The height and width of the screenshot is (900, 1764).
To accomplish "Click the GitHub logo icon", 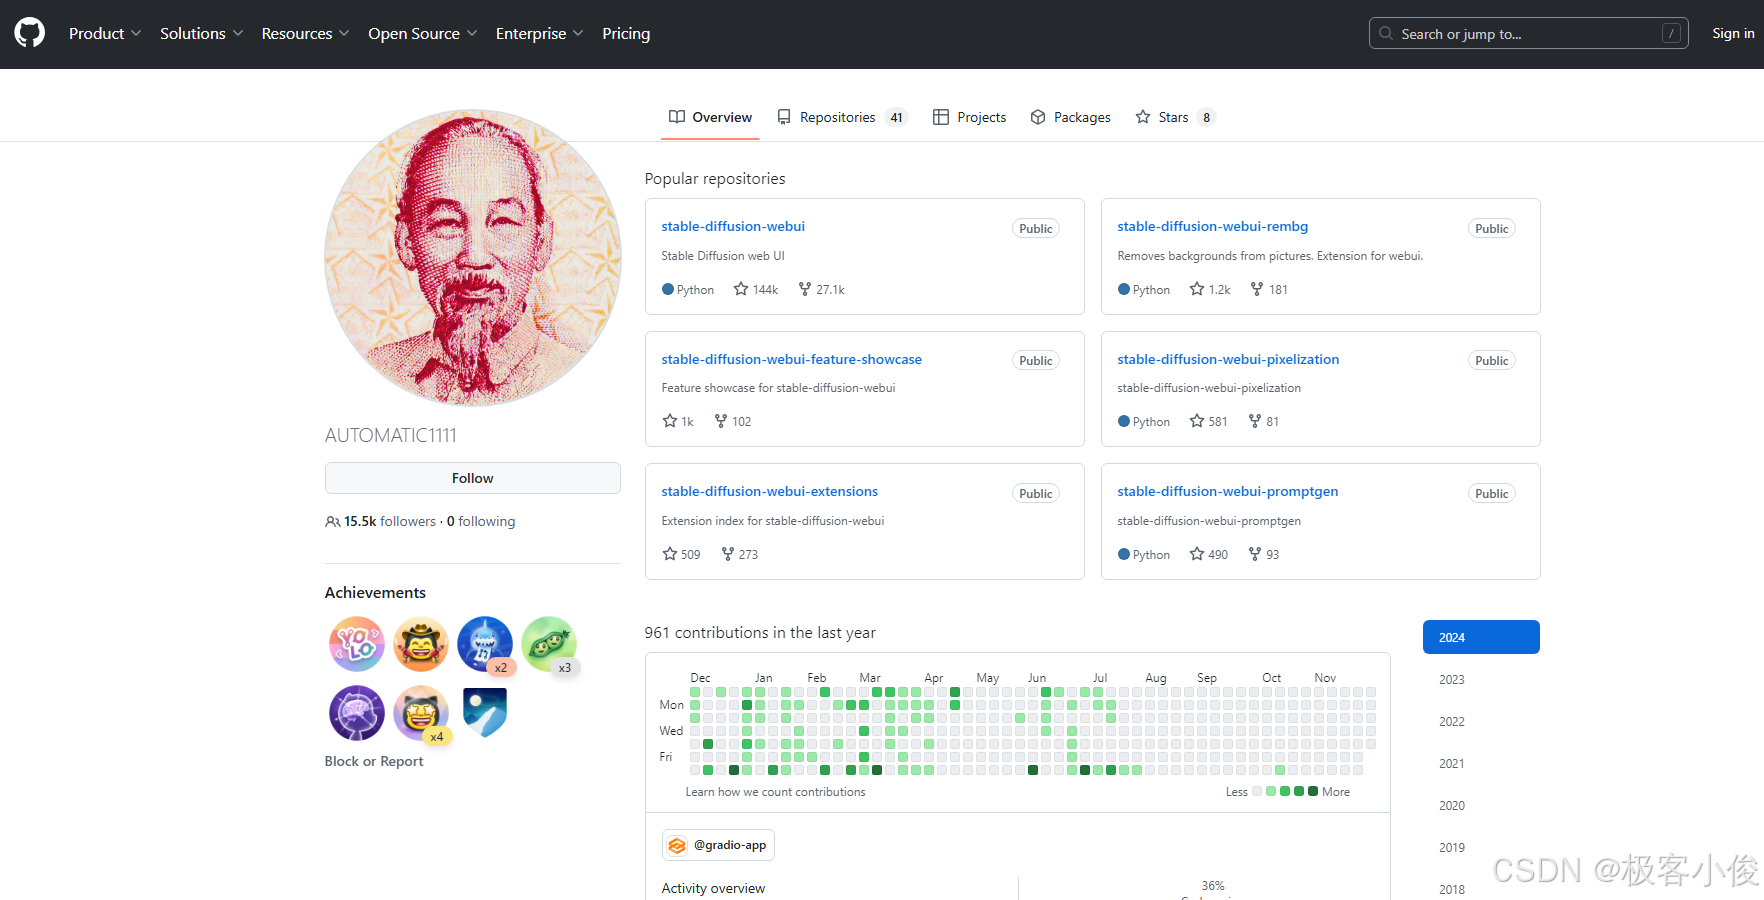I will tap(30, 33).
